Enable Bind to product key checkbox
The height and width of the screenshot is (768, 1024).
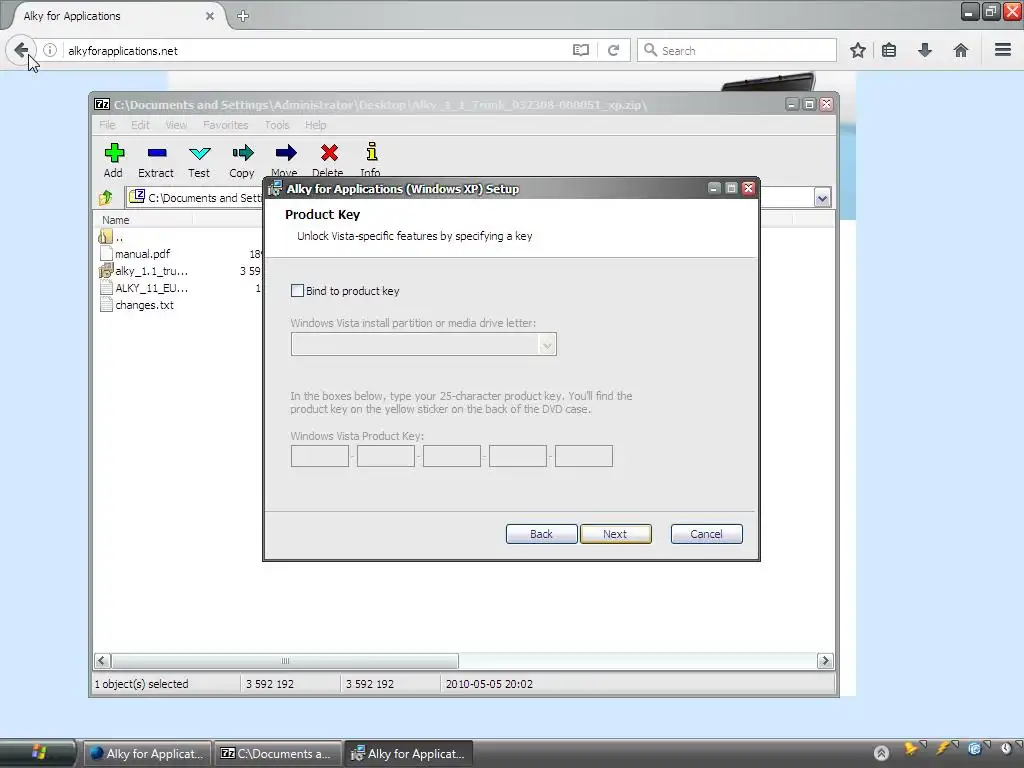click(297, 291)
